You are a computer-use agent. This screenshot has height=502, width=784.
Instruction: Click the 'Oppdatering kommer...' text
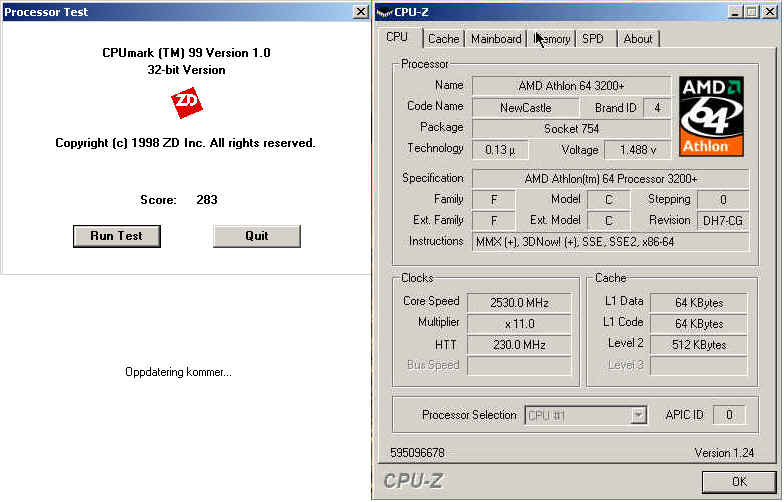[178, 372]
